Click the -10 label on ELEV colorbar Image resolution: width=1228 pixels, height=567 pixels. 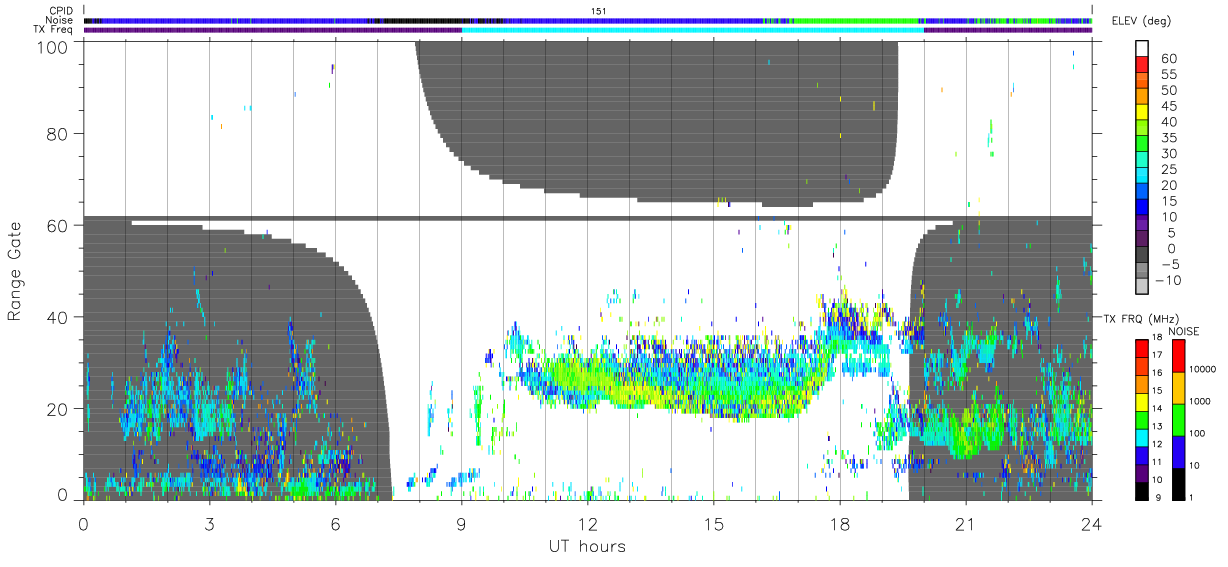click(1170, 280)
